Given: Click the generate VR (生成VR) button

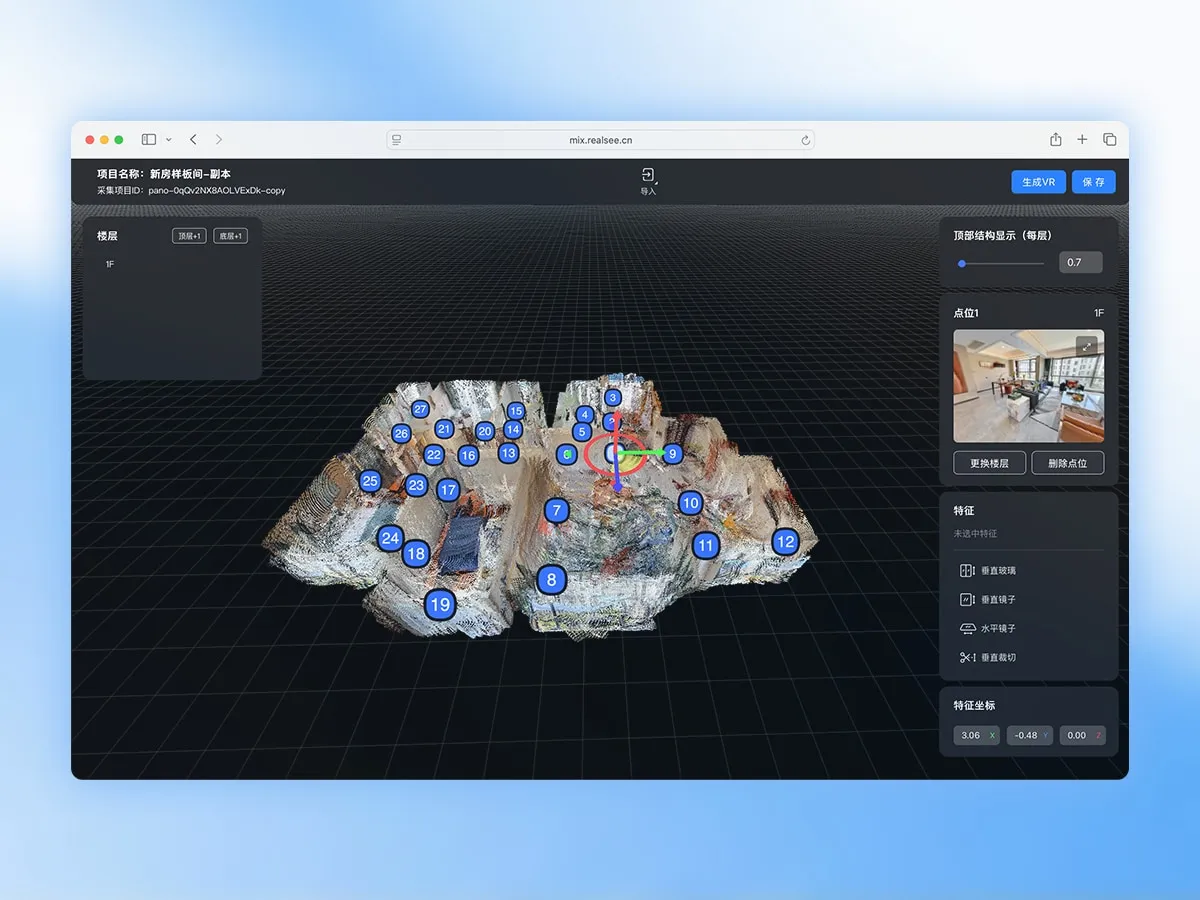Looking at the screenshot, I should coord(1038,182).
